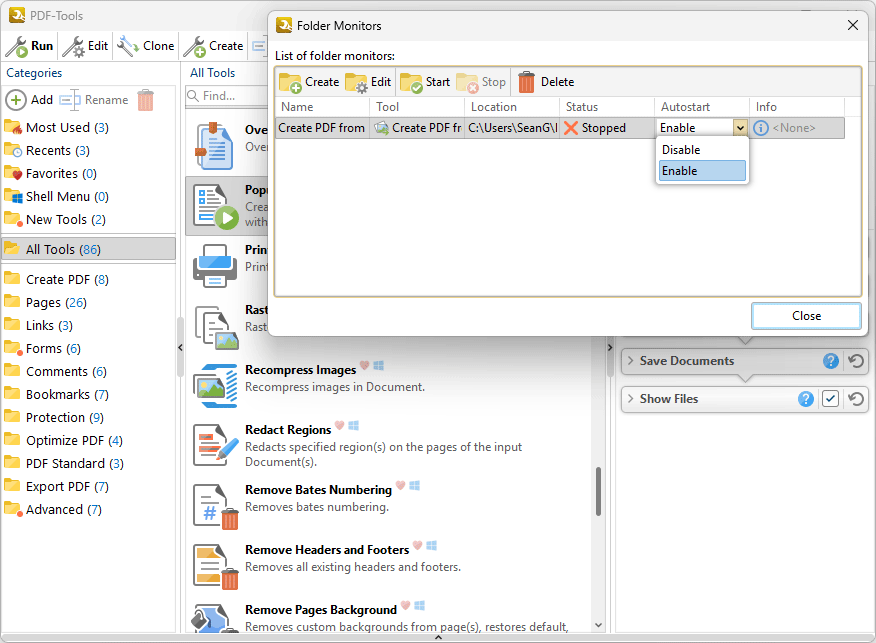Favorite heart next to Recompress Images
The height and width of the screenshot is (643, 876).
(364, 365)
